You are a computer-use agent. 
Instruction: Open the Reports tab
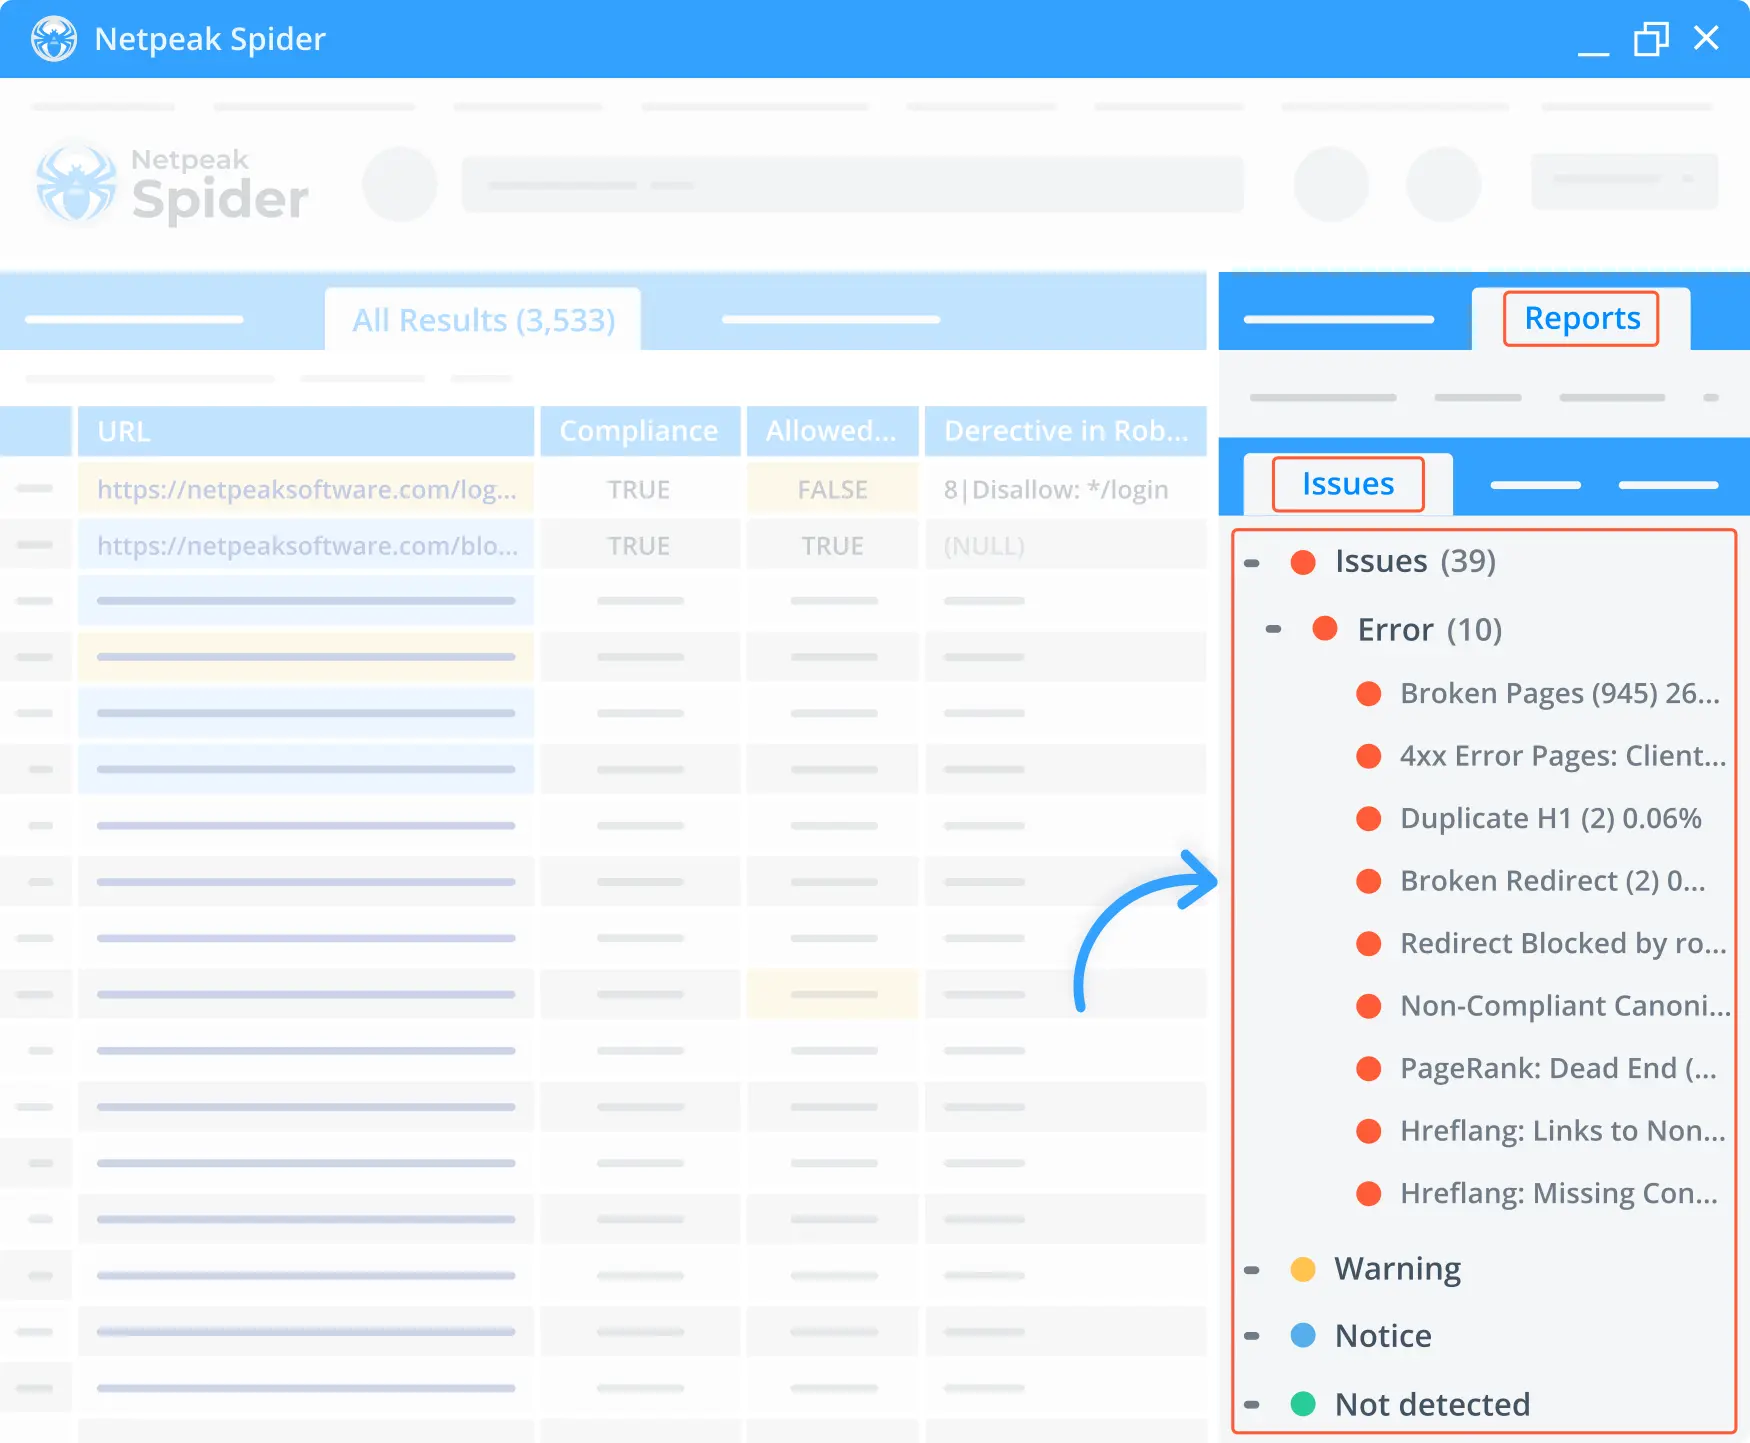[x=1581, y=318]
